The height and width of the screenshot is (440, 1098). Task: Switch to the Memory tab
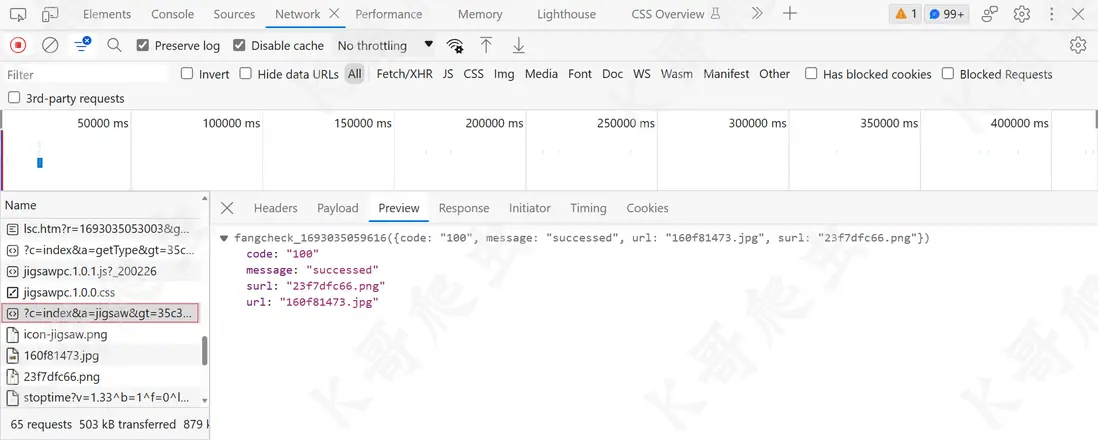click(480, 14)
